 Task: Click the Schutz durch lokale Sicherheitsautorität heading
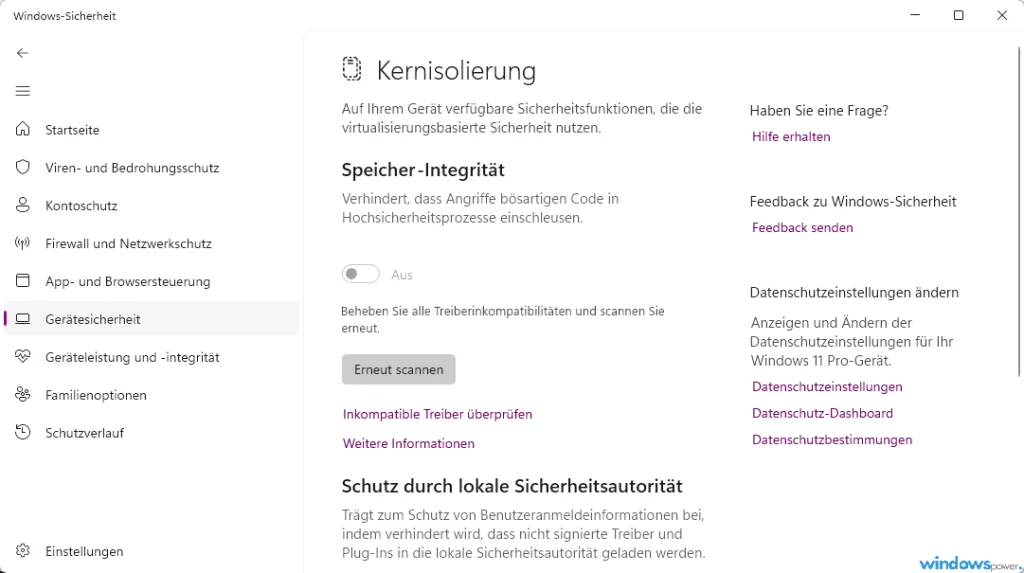(x=512, y=486)
